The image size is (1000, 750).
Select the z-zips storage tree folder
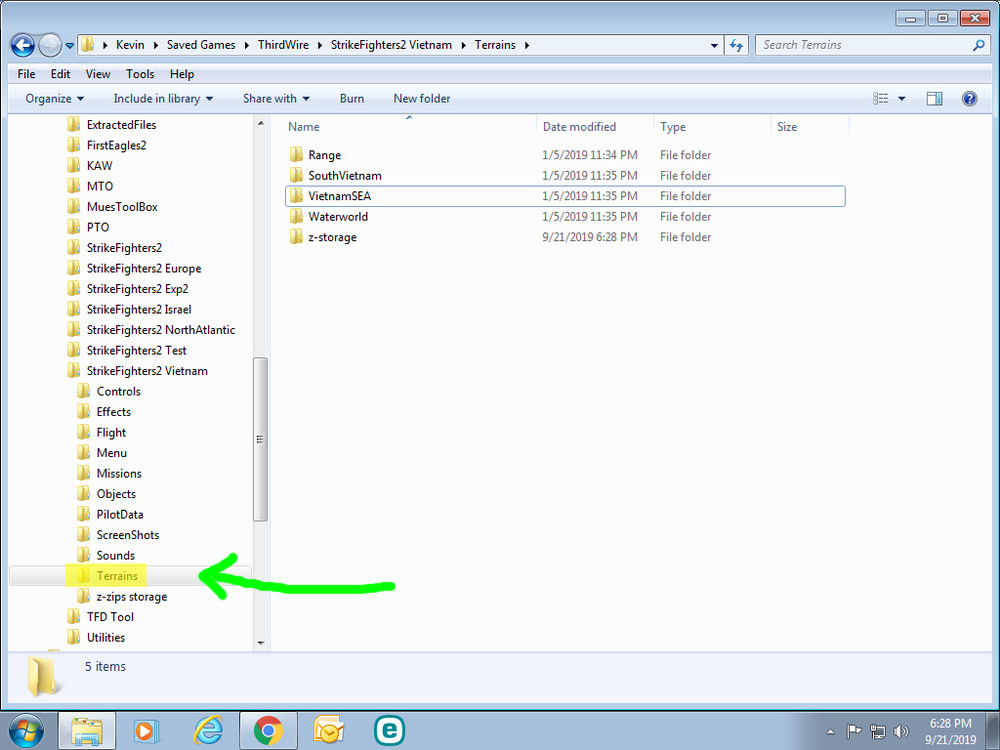point(131,596)
